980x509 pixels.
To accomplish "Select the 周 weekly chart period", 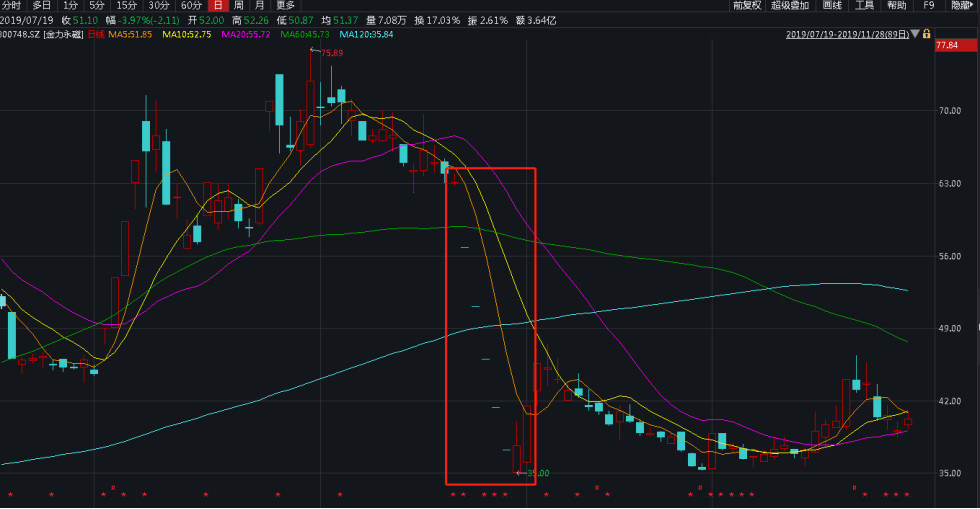I will pos(238,6).
